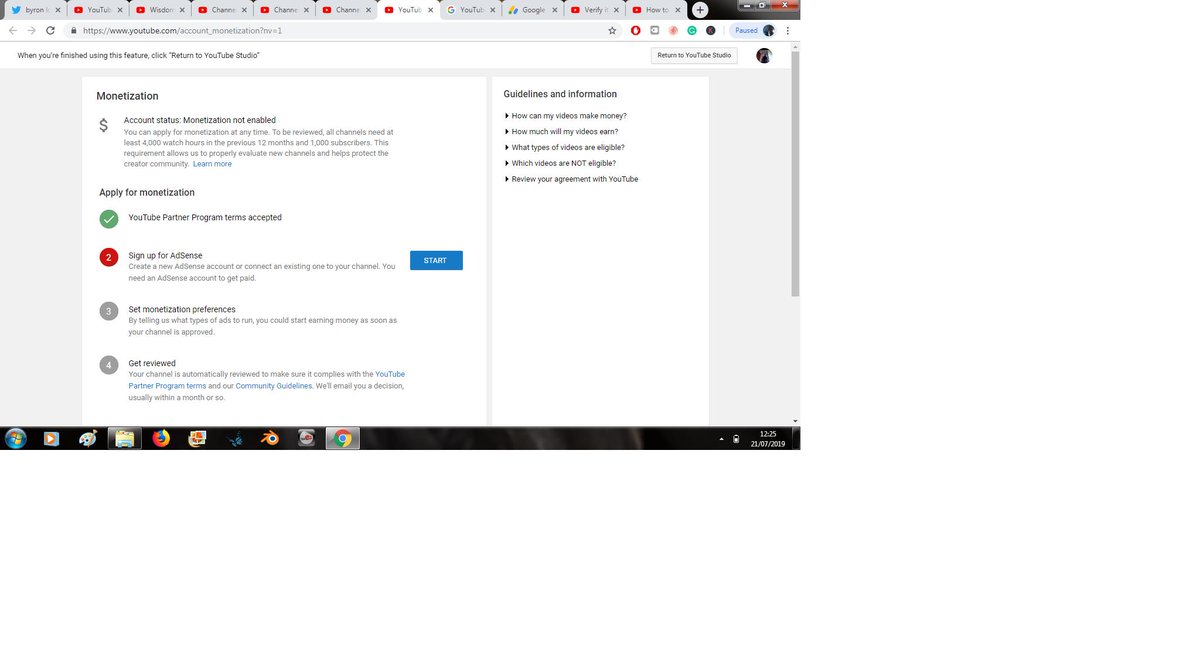Viewport: 1200px width, 672px height.
Task: Switch to the Verify tab
Action: (594, 10)
